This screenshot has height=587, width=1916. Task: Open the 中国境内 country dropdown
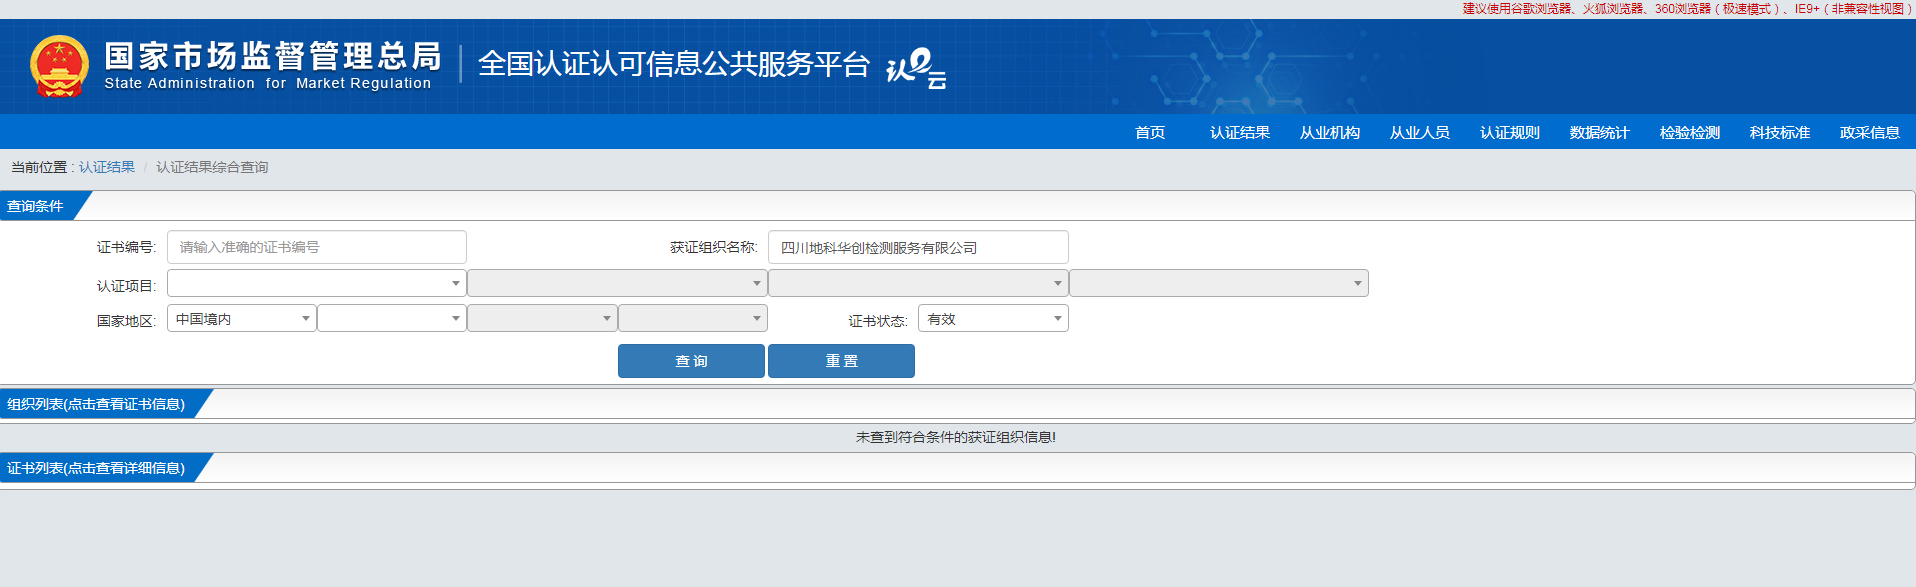click(242, 318)
